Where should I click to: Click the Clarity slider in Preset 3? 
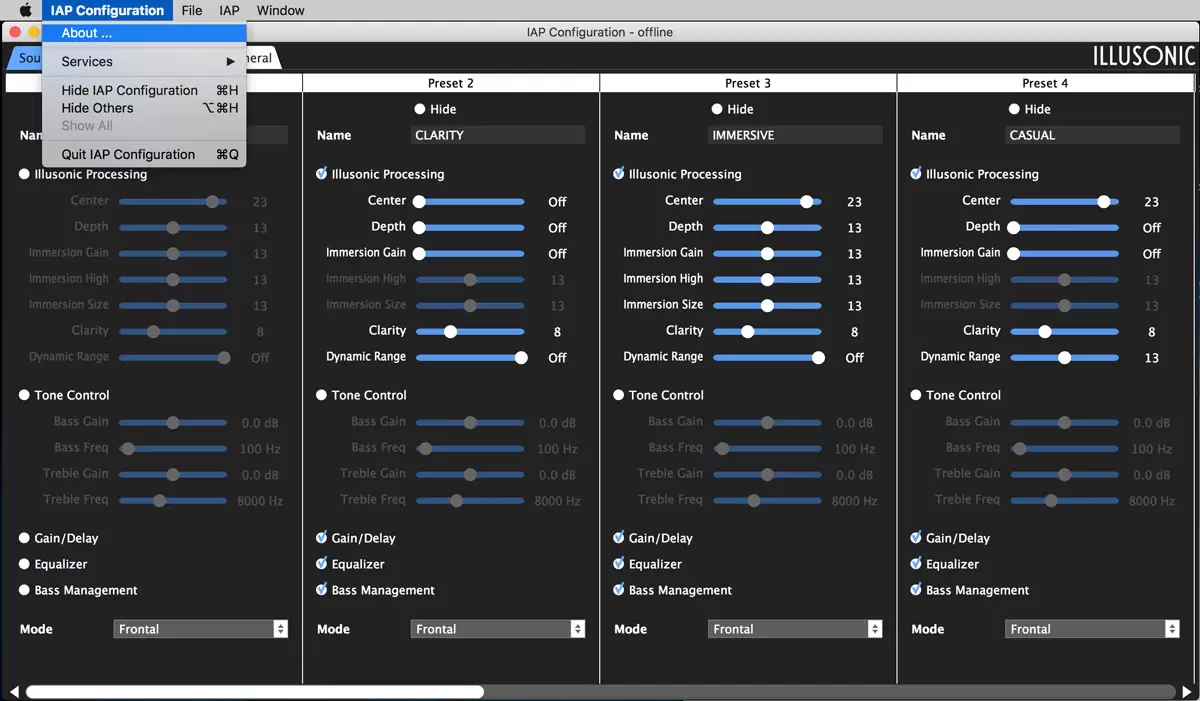tap(767, 331)
